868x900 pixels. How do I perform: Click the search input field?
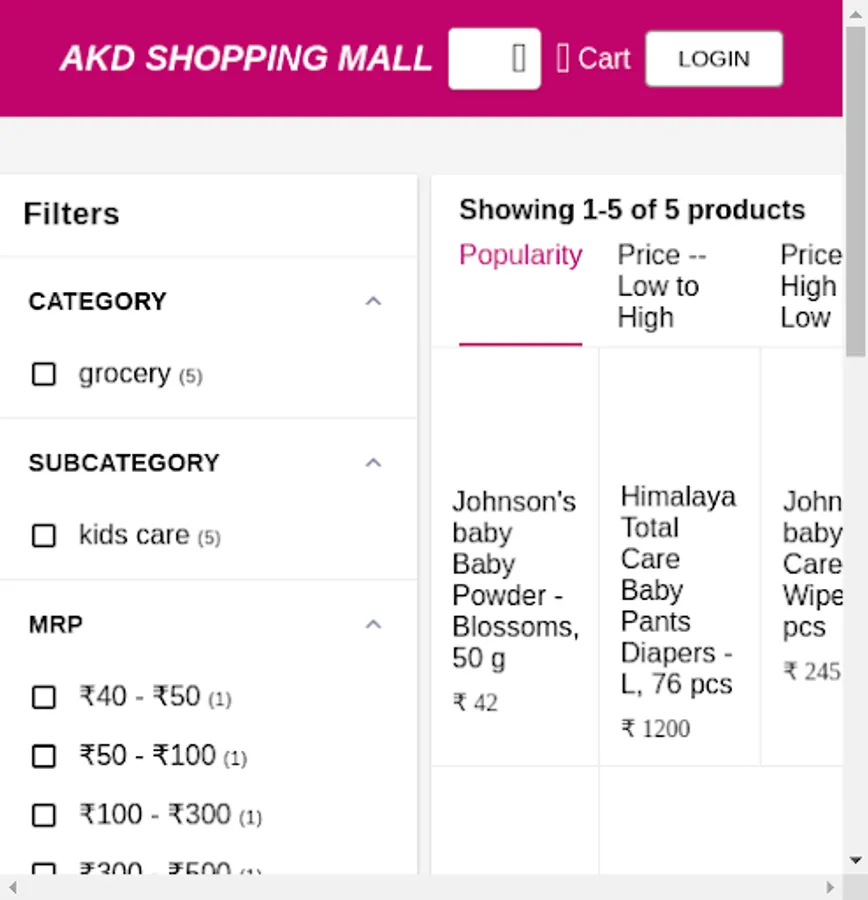pyautogui.click(x=480, y=59)
